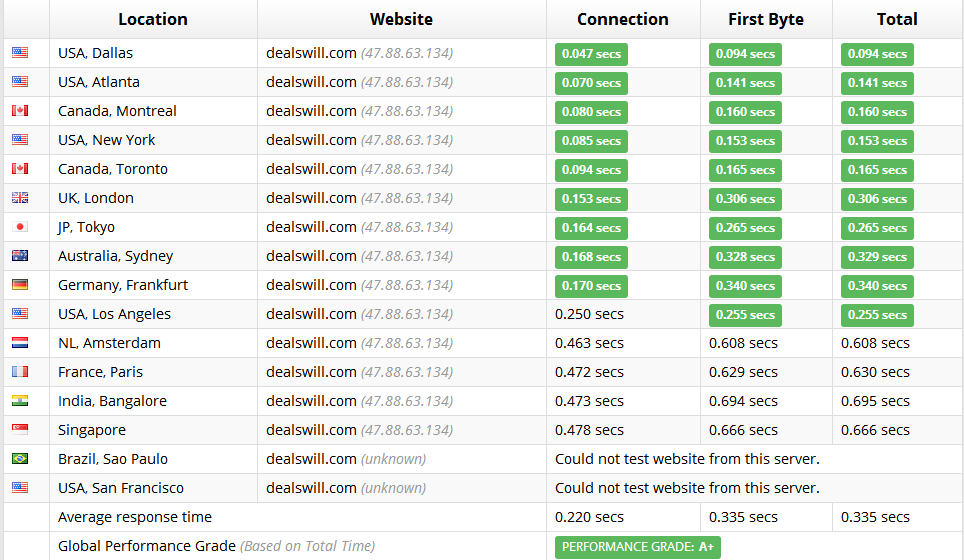Click the 0.160 secs total badge for Montreal
The width and height of the screenshot is (964, 560).
point(877,112)
